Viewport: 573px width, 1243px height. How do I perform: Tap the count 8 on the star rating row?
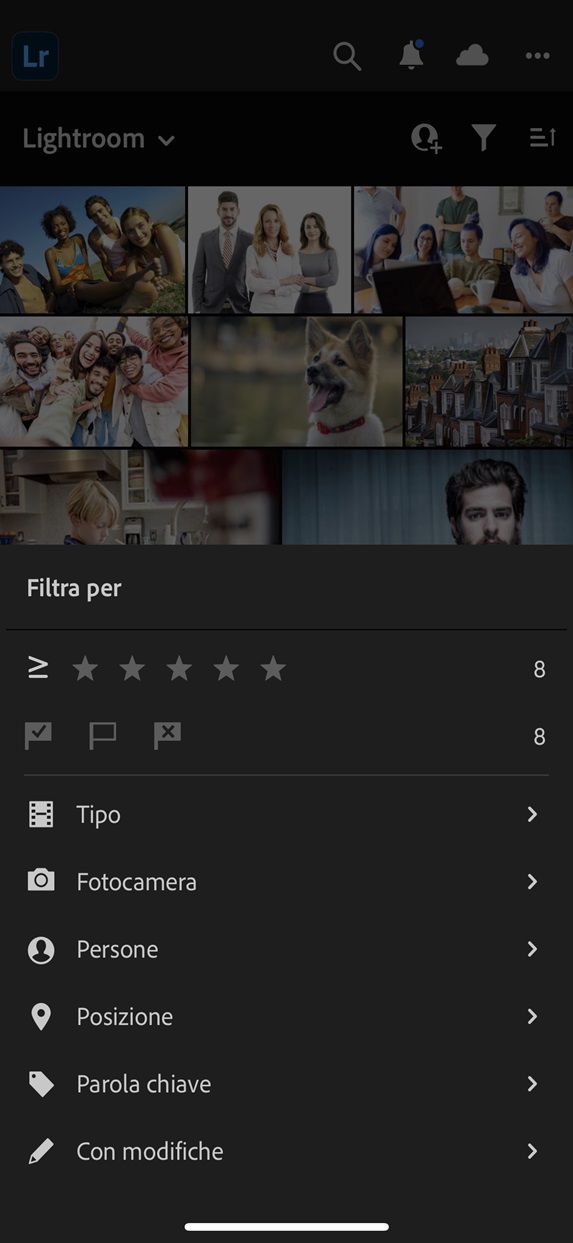point(539,670)
